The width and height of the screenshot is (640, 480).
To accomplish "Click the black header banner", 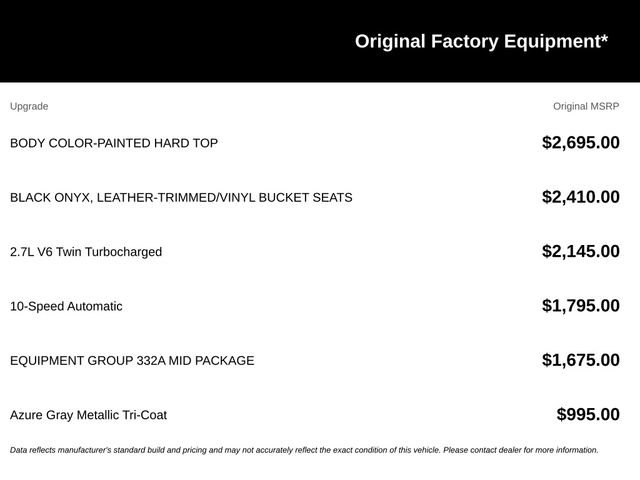I will 320,41.
